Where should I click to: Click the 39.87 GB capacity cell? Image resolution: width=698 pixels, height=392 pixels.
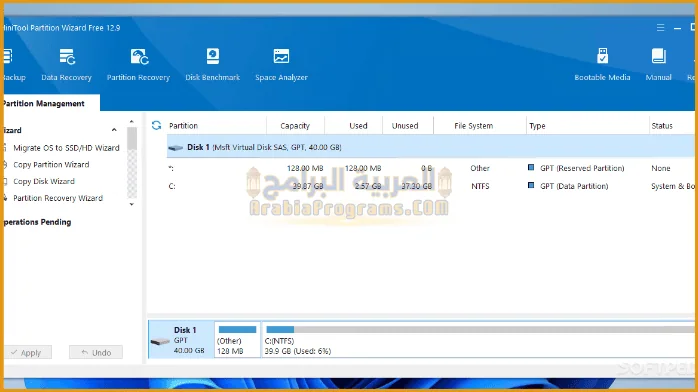point(308,186)
